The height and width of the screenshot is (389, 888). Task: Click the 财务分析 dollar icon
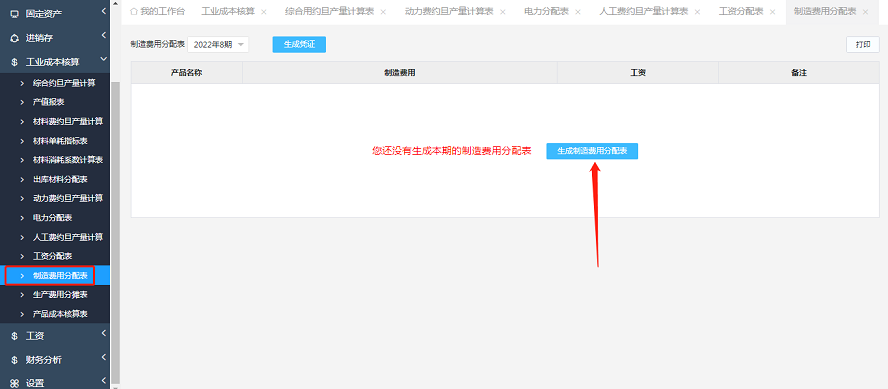click(15, 360)
